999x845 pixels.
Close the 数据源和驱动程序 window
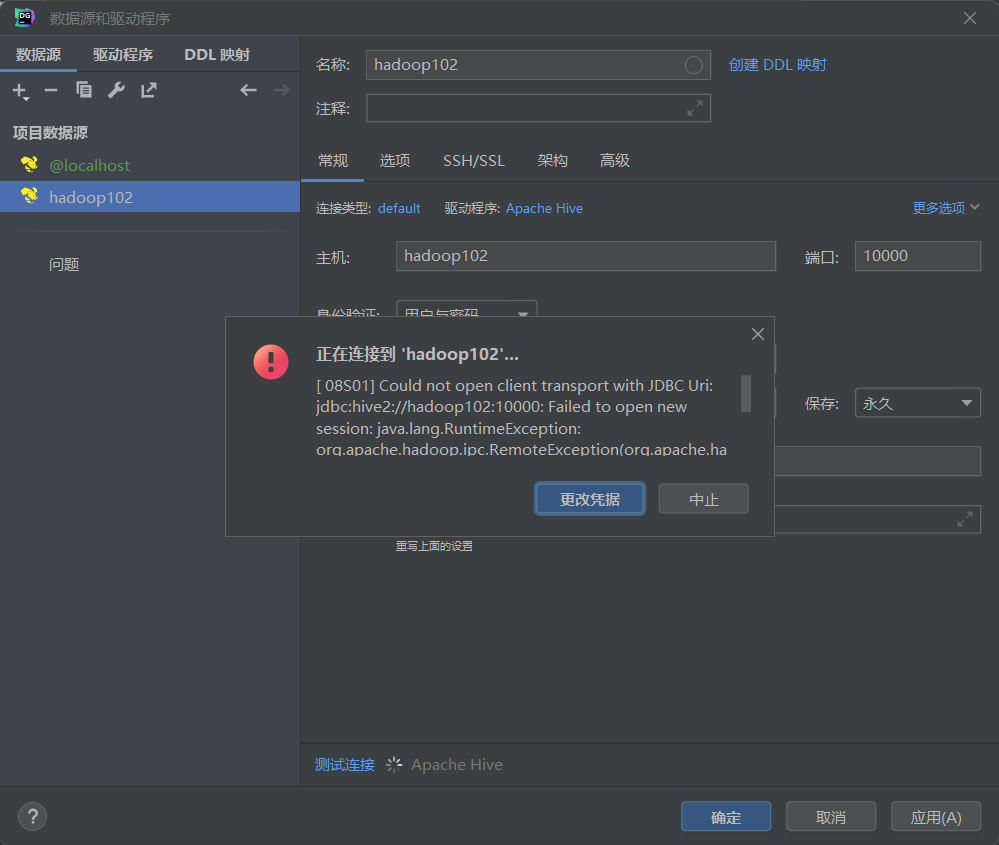[x=970, y=18]
